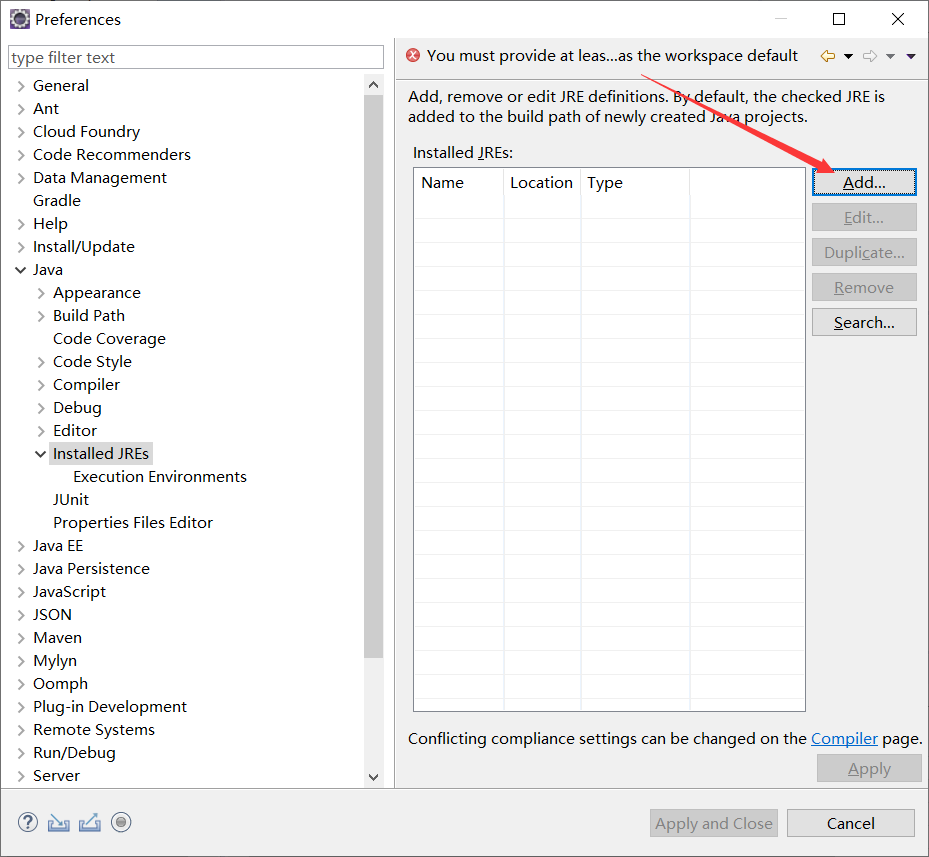This screenshot has width=929, height=857.
Task: Select the Debug item under Java
Action: click(77, 408)
